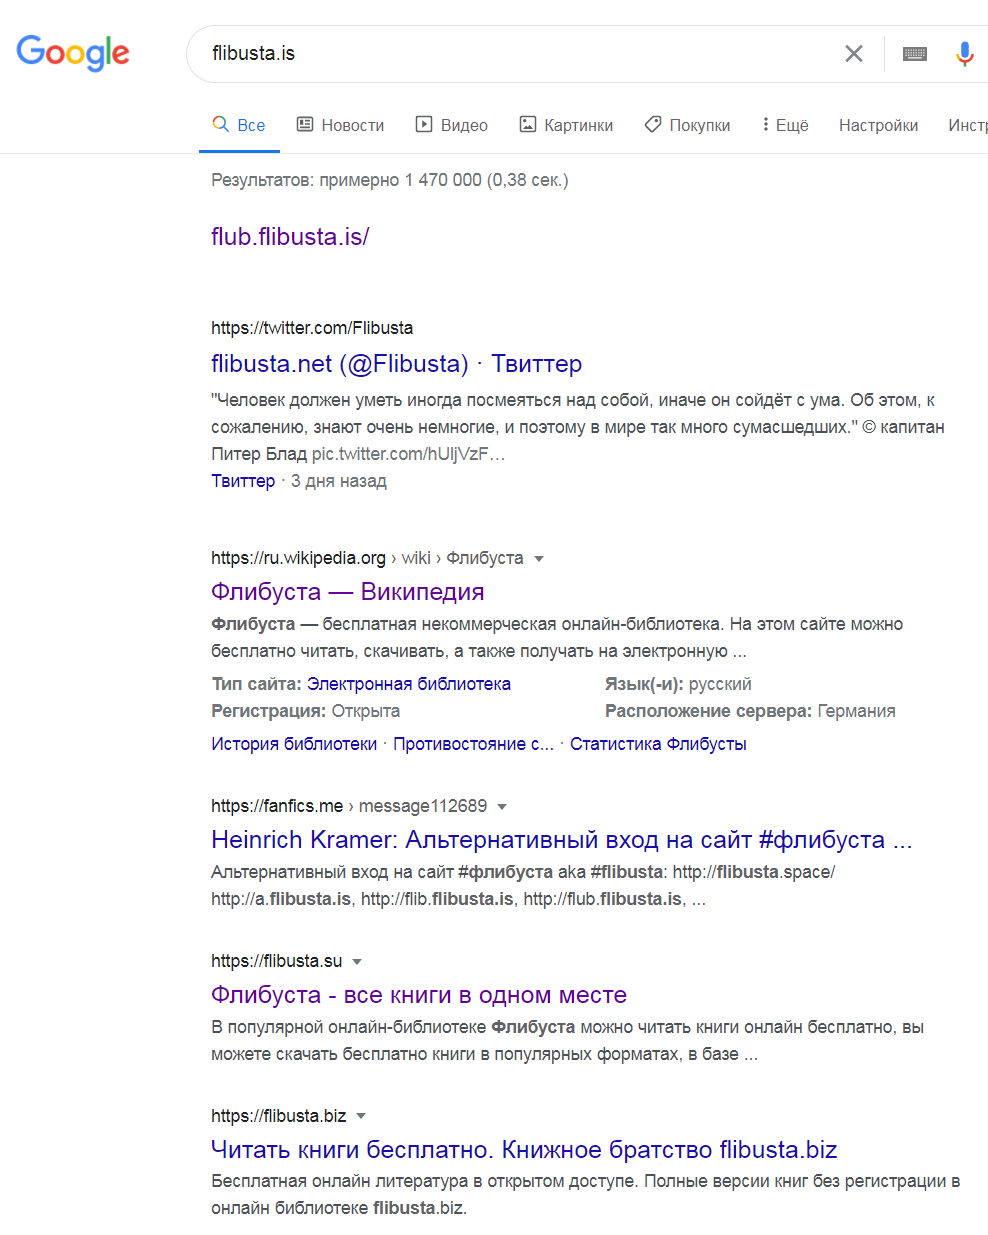Click the Язык(-и): русский text
This screenshot has width=988, height=1235.
(x=678, y=684)
